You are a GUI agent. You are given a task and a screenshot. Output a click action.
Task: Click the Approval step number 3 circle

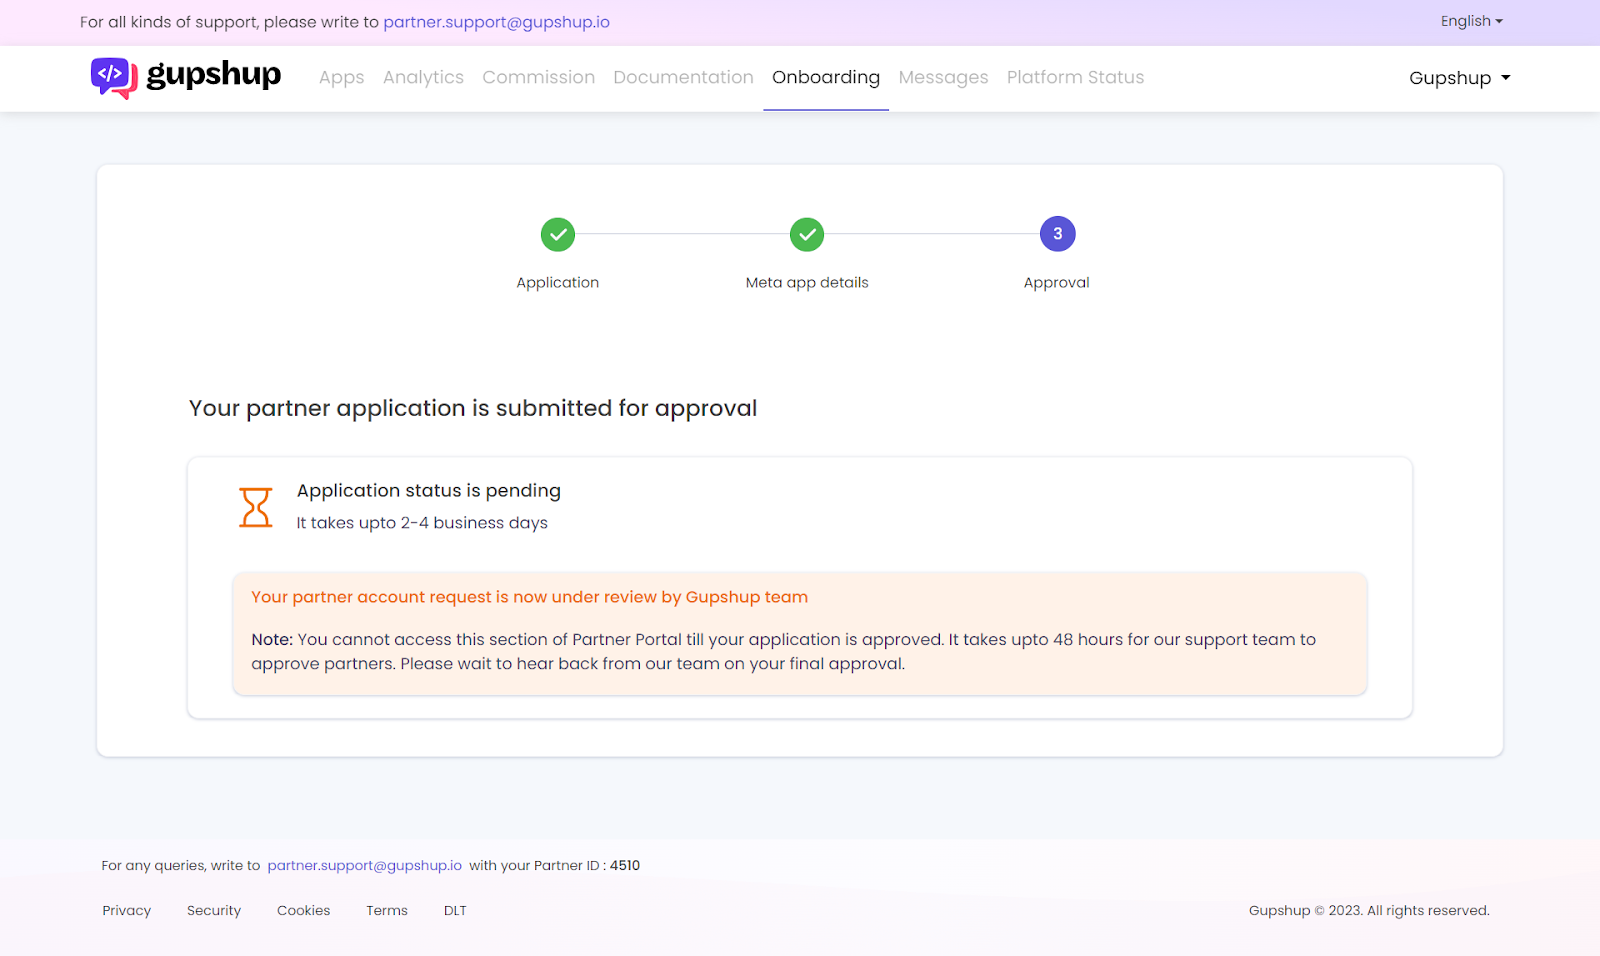coord(1057,233)
